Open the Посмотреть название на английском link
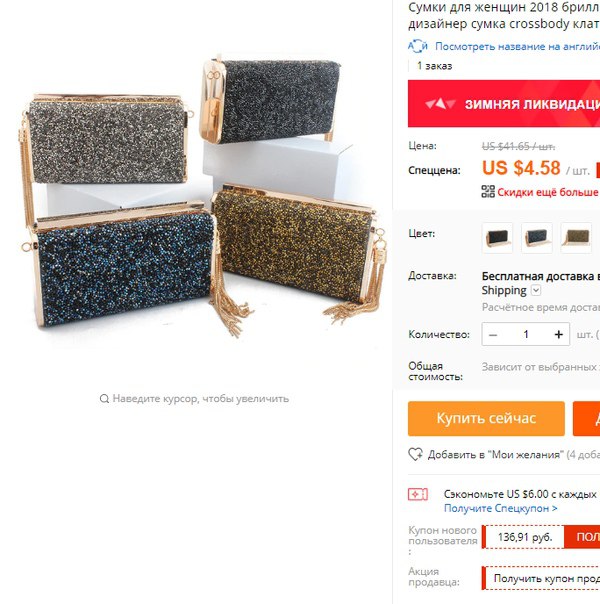 [x=518, y=46]
